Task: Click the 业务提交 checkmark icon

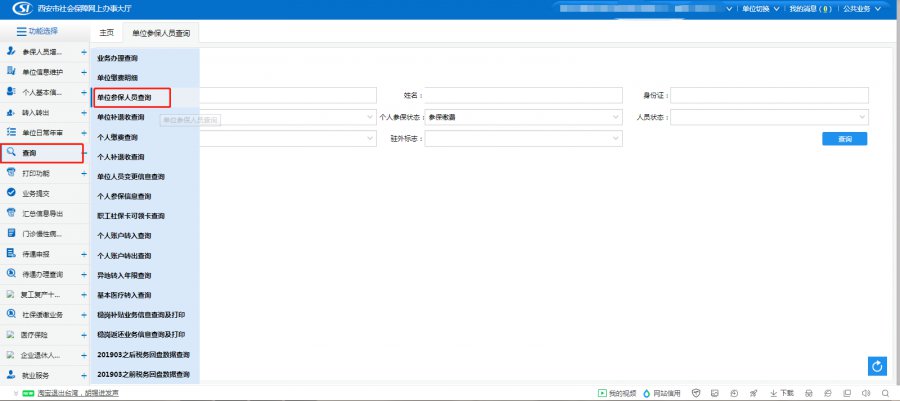Action: (x=11, y=193)
